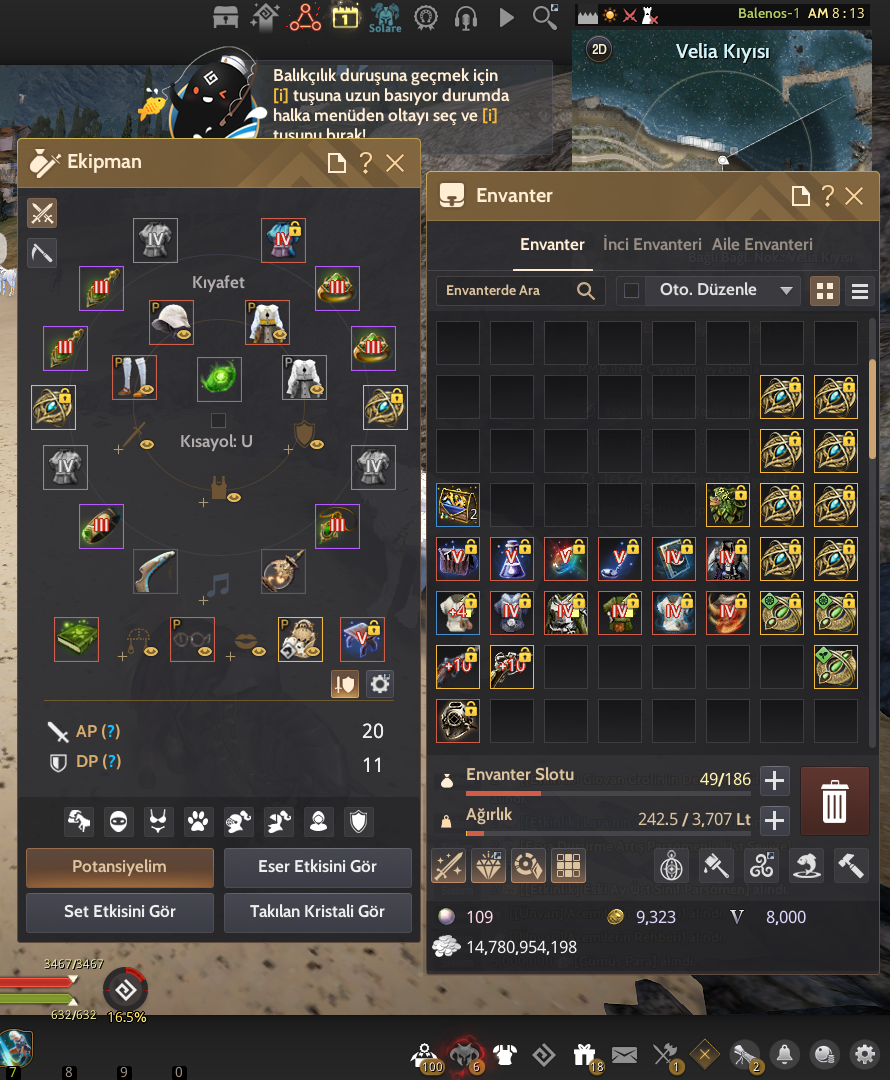Click Takılan Kristali Gör button

[317, 912]
